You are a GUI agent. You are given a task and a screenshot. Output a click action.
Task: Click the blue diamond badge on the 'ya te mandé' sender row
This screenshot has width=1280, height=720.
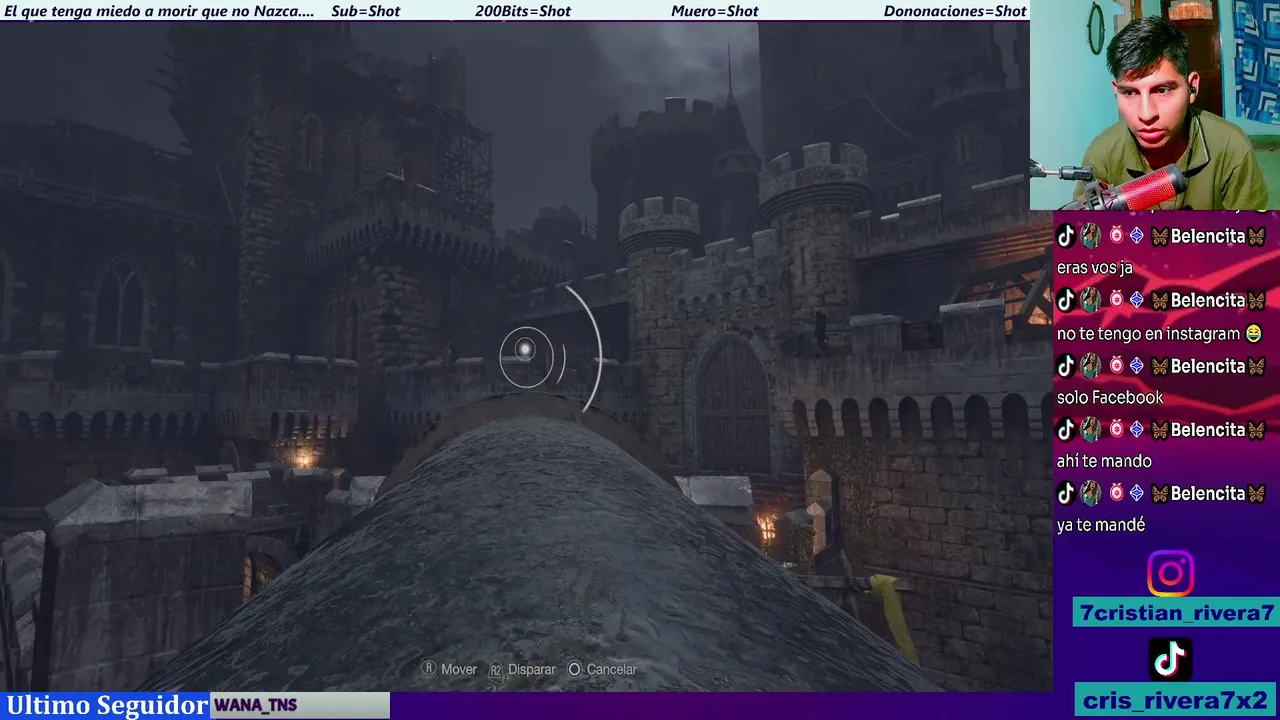coord(1136,493)
